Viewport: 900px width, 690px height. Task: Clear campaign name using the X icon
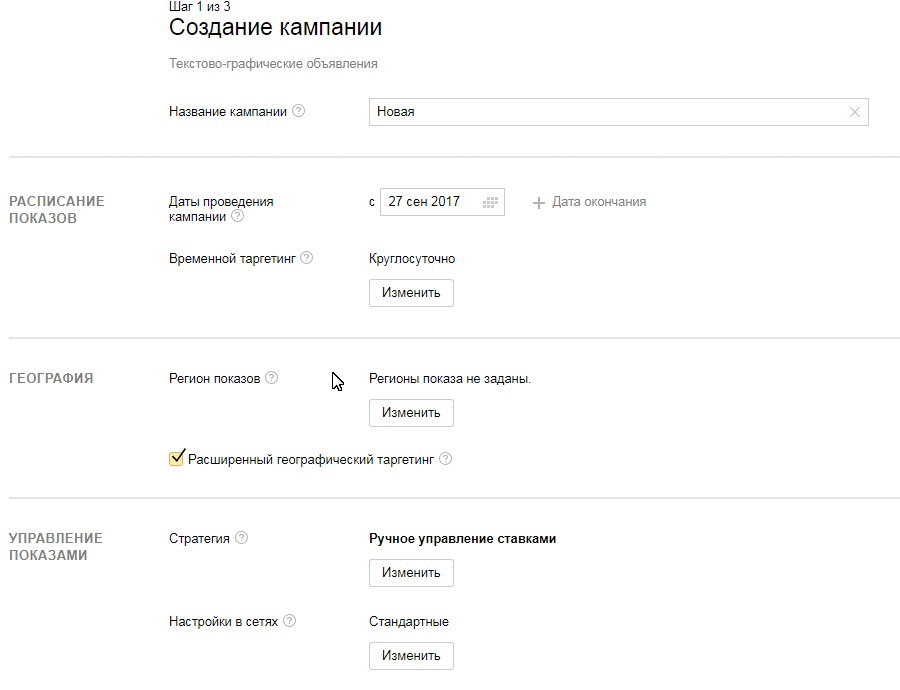coord(855,112)
